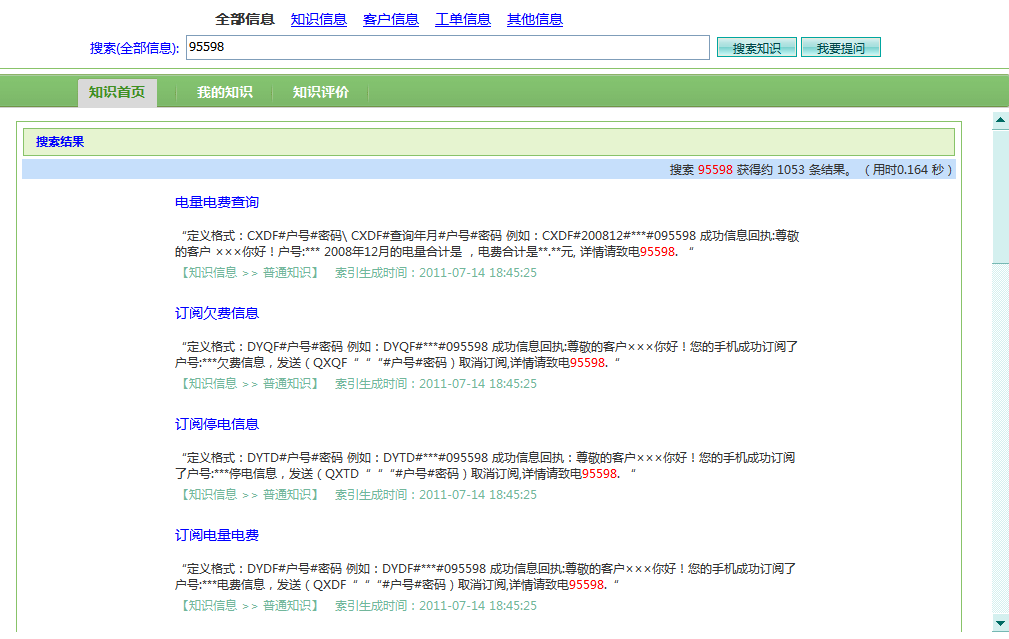
Task: Open the 订阅停电信息 search result
Action: point(217,424)
